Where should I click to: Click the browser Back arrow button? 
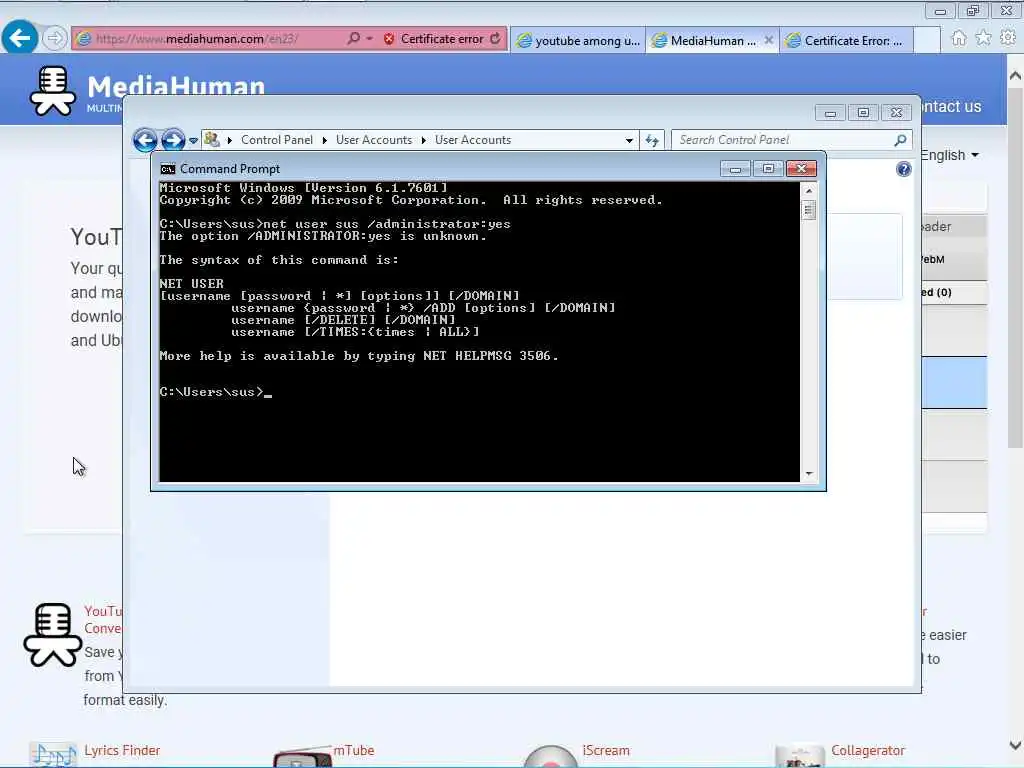pyautogui.click(x=19, y=38)
